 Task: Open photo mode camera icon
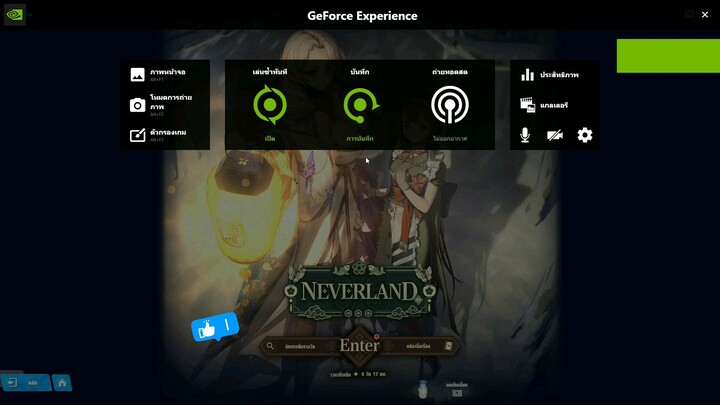pyautogui.click(x=137, y=105)
